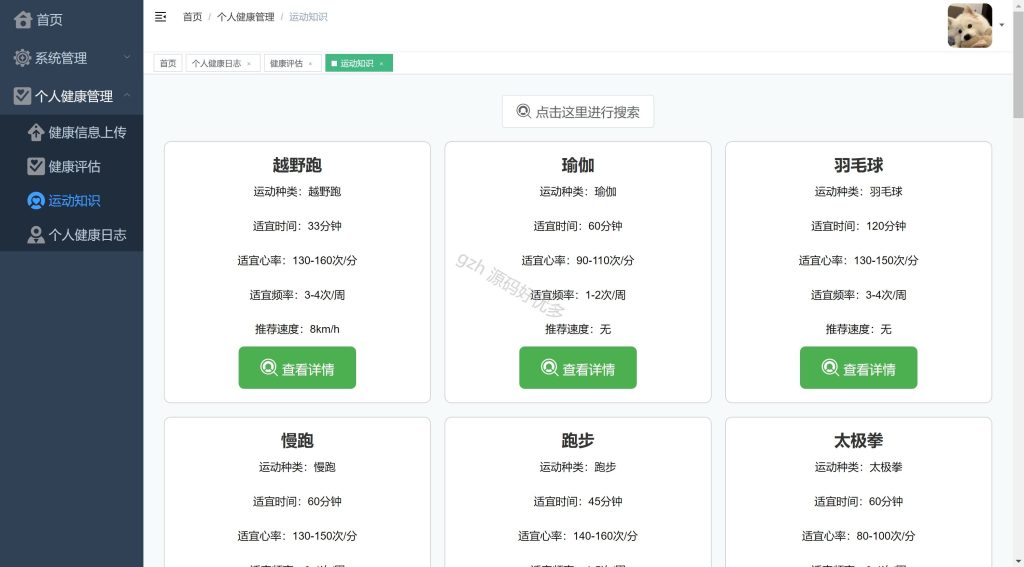Image resolution: width=1024 pixels, height=567 pixels.
Task: Switch to the 个人健康日志 tab
Action: click(x=223, y=63)
